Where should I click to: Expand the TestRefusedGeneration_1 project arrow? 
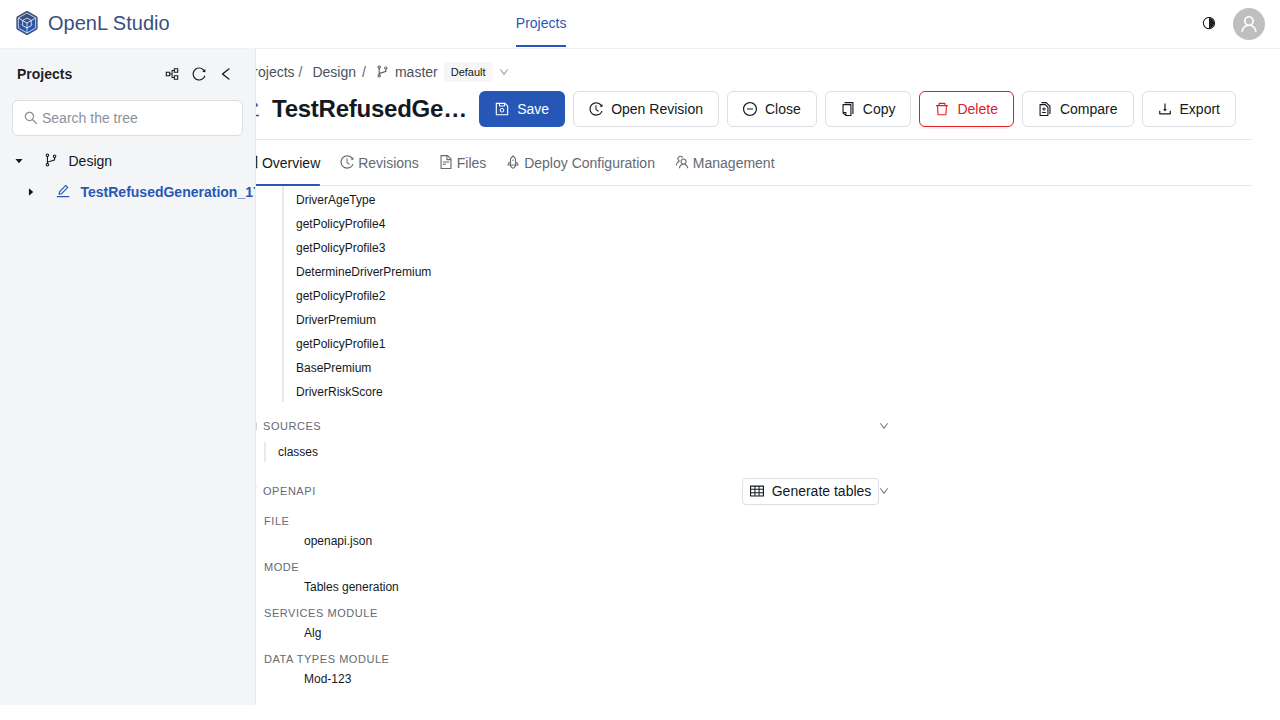[x=31, y=192]
